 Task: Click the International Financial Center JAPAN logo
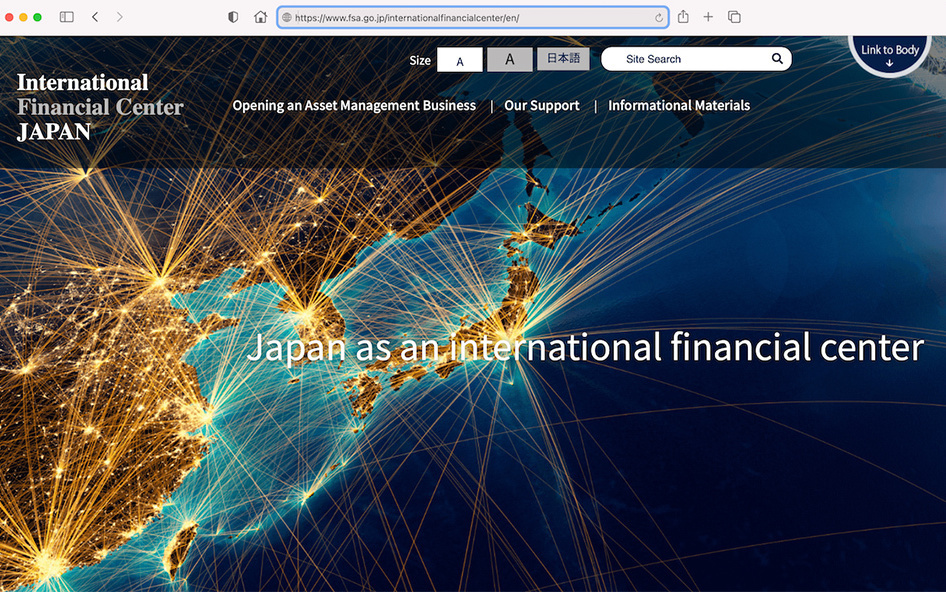click(x=98, y=106)
